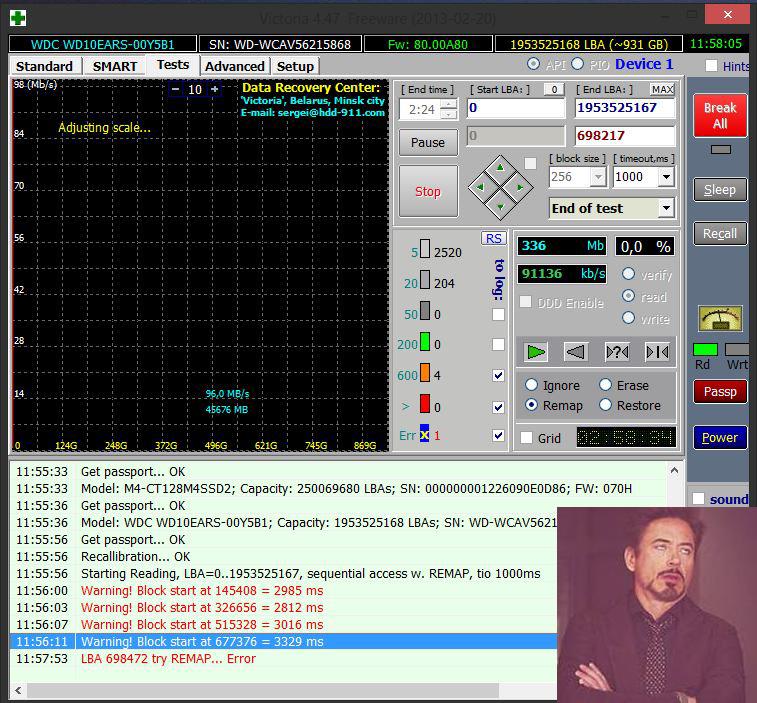Check the 200 ms to-log checkbox

pyautogui.click(x=498, y=344)
